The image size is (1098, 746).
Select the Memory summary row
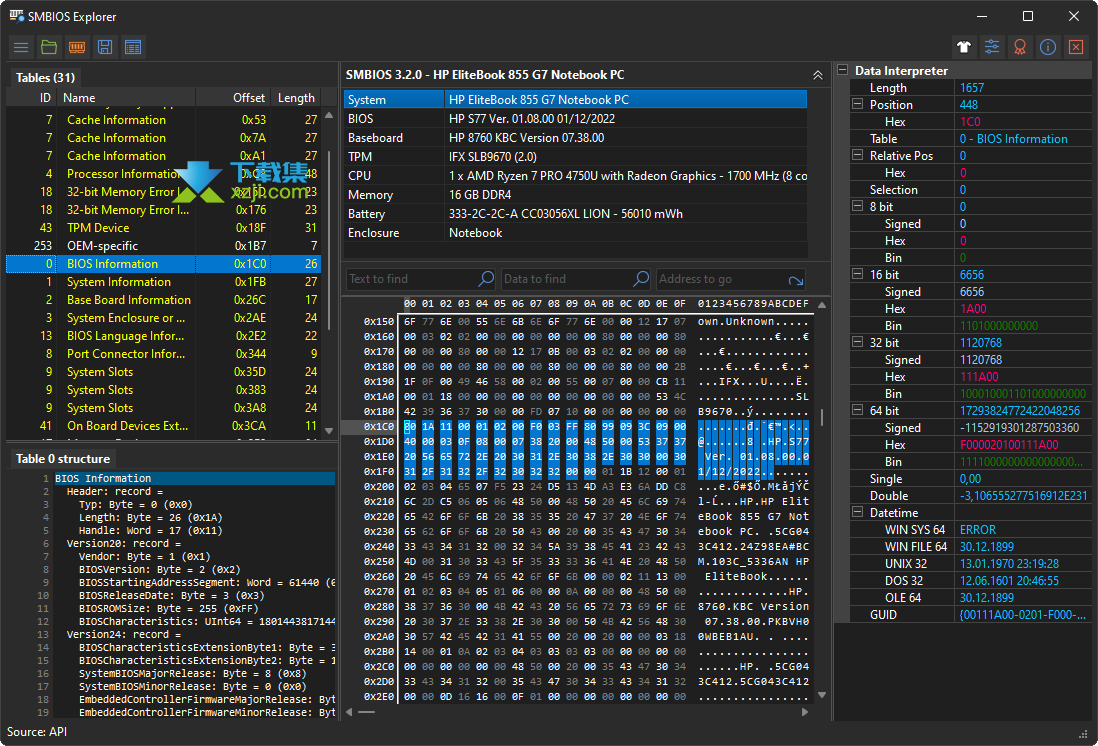point(575,195)
